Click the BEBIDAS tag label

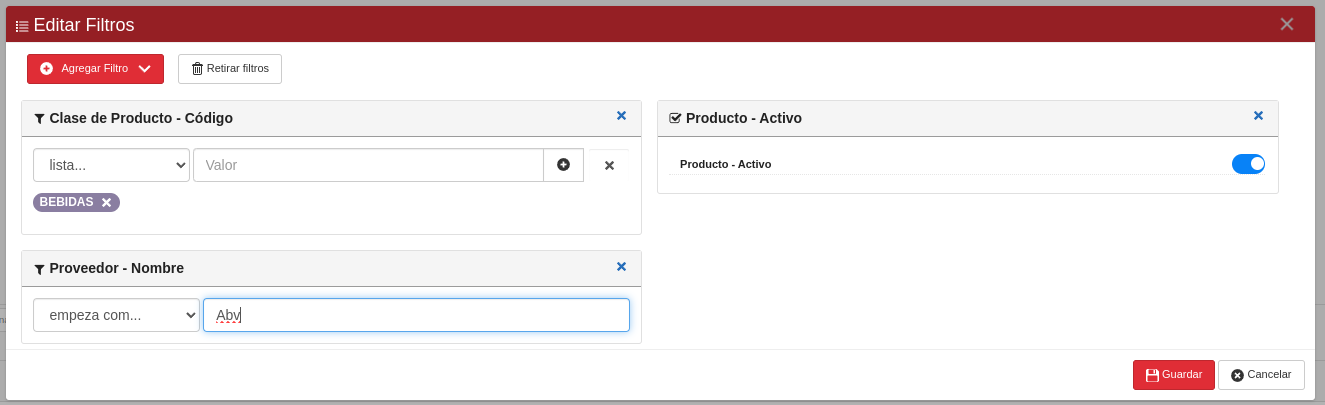66,202
